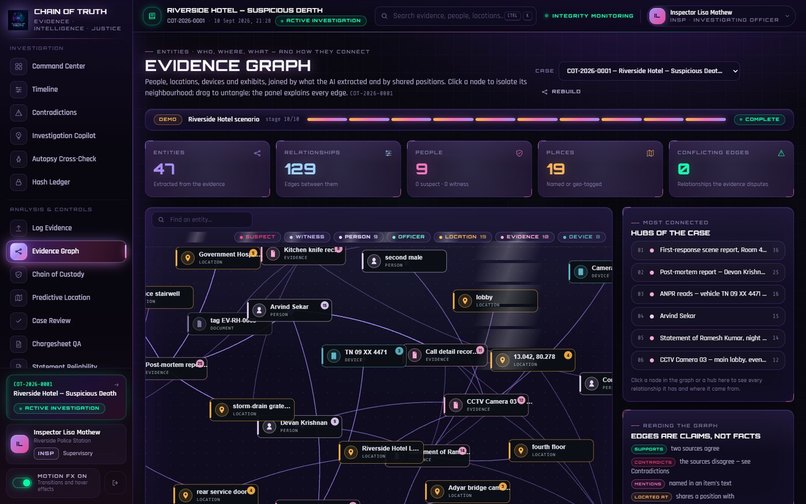The width and height of the screenshot is (806, 504).
Task: Focus the search evidence, people, locations field
Action: coord(455,16)
